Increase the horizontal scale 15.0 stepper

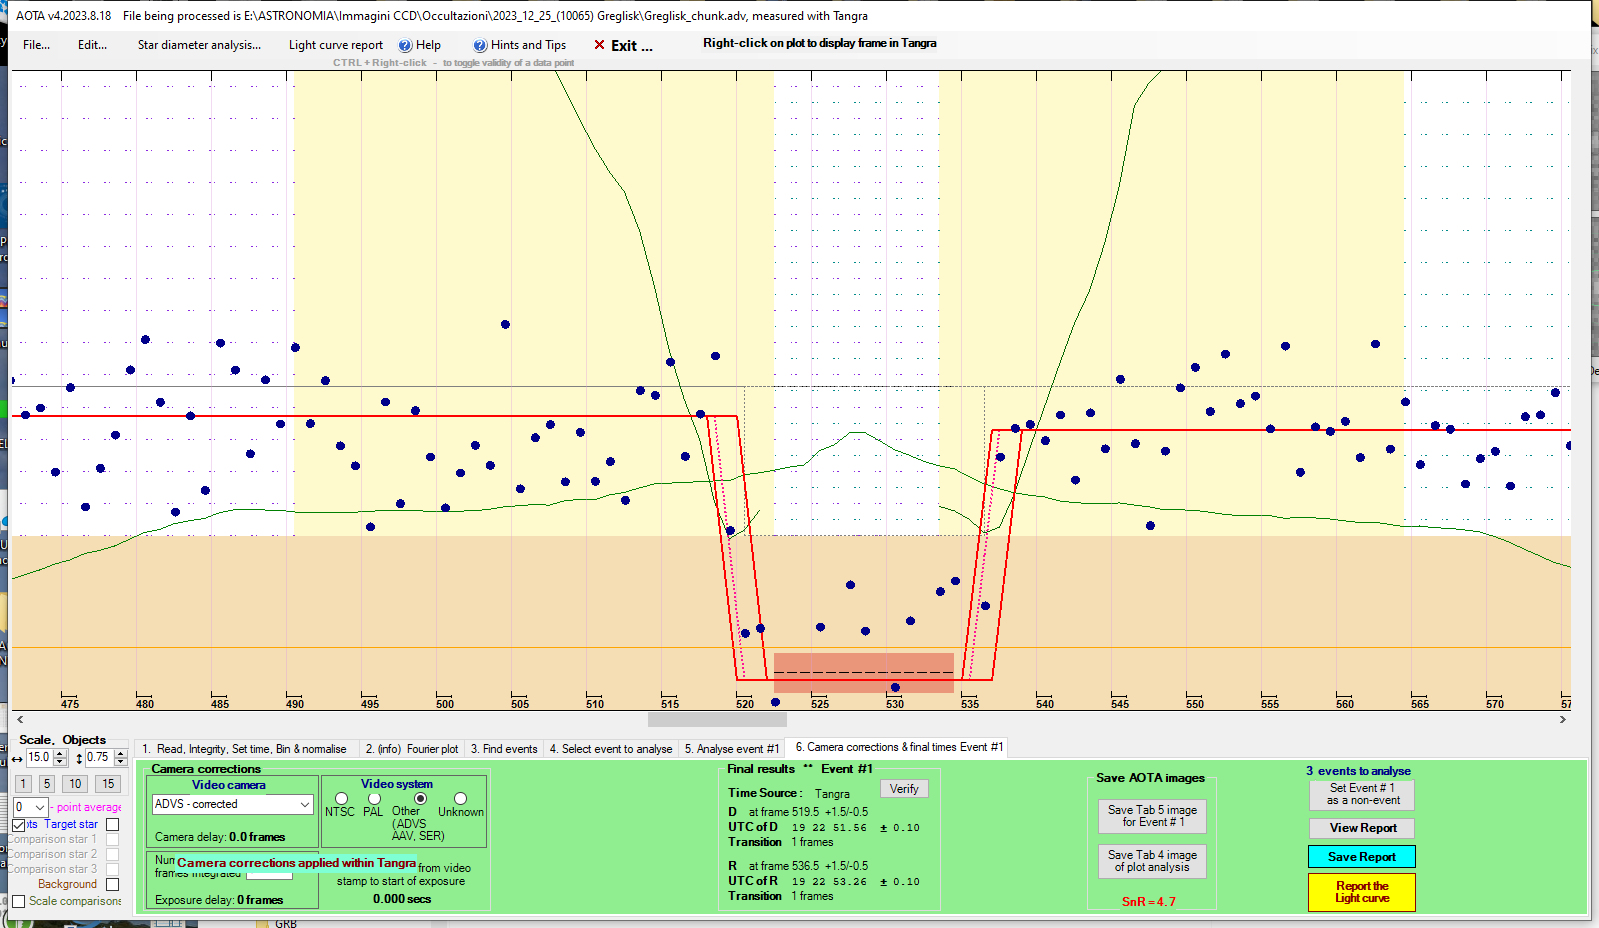pos(60,754)
